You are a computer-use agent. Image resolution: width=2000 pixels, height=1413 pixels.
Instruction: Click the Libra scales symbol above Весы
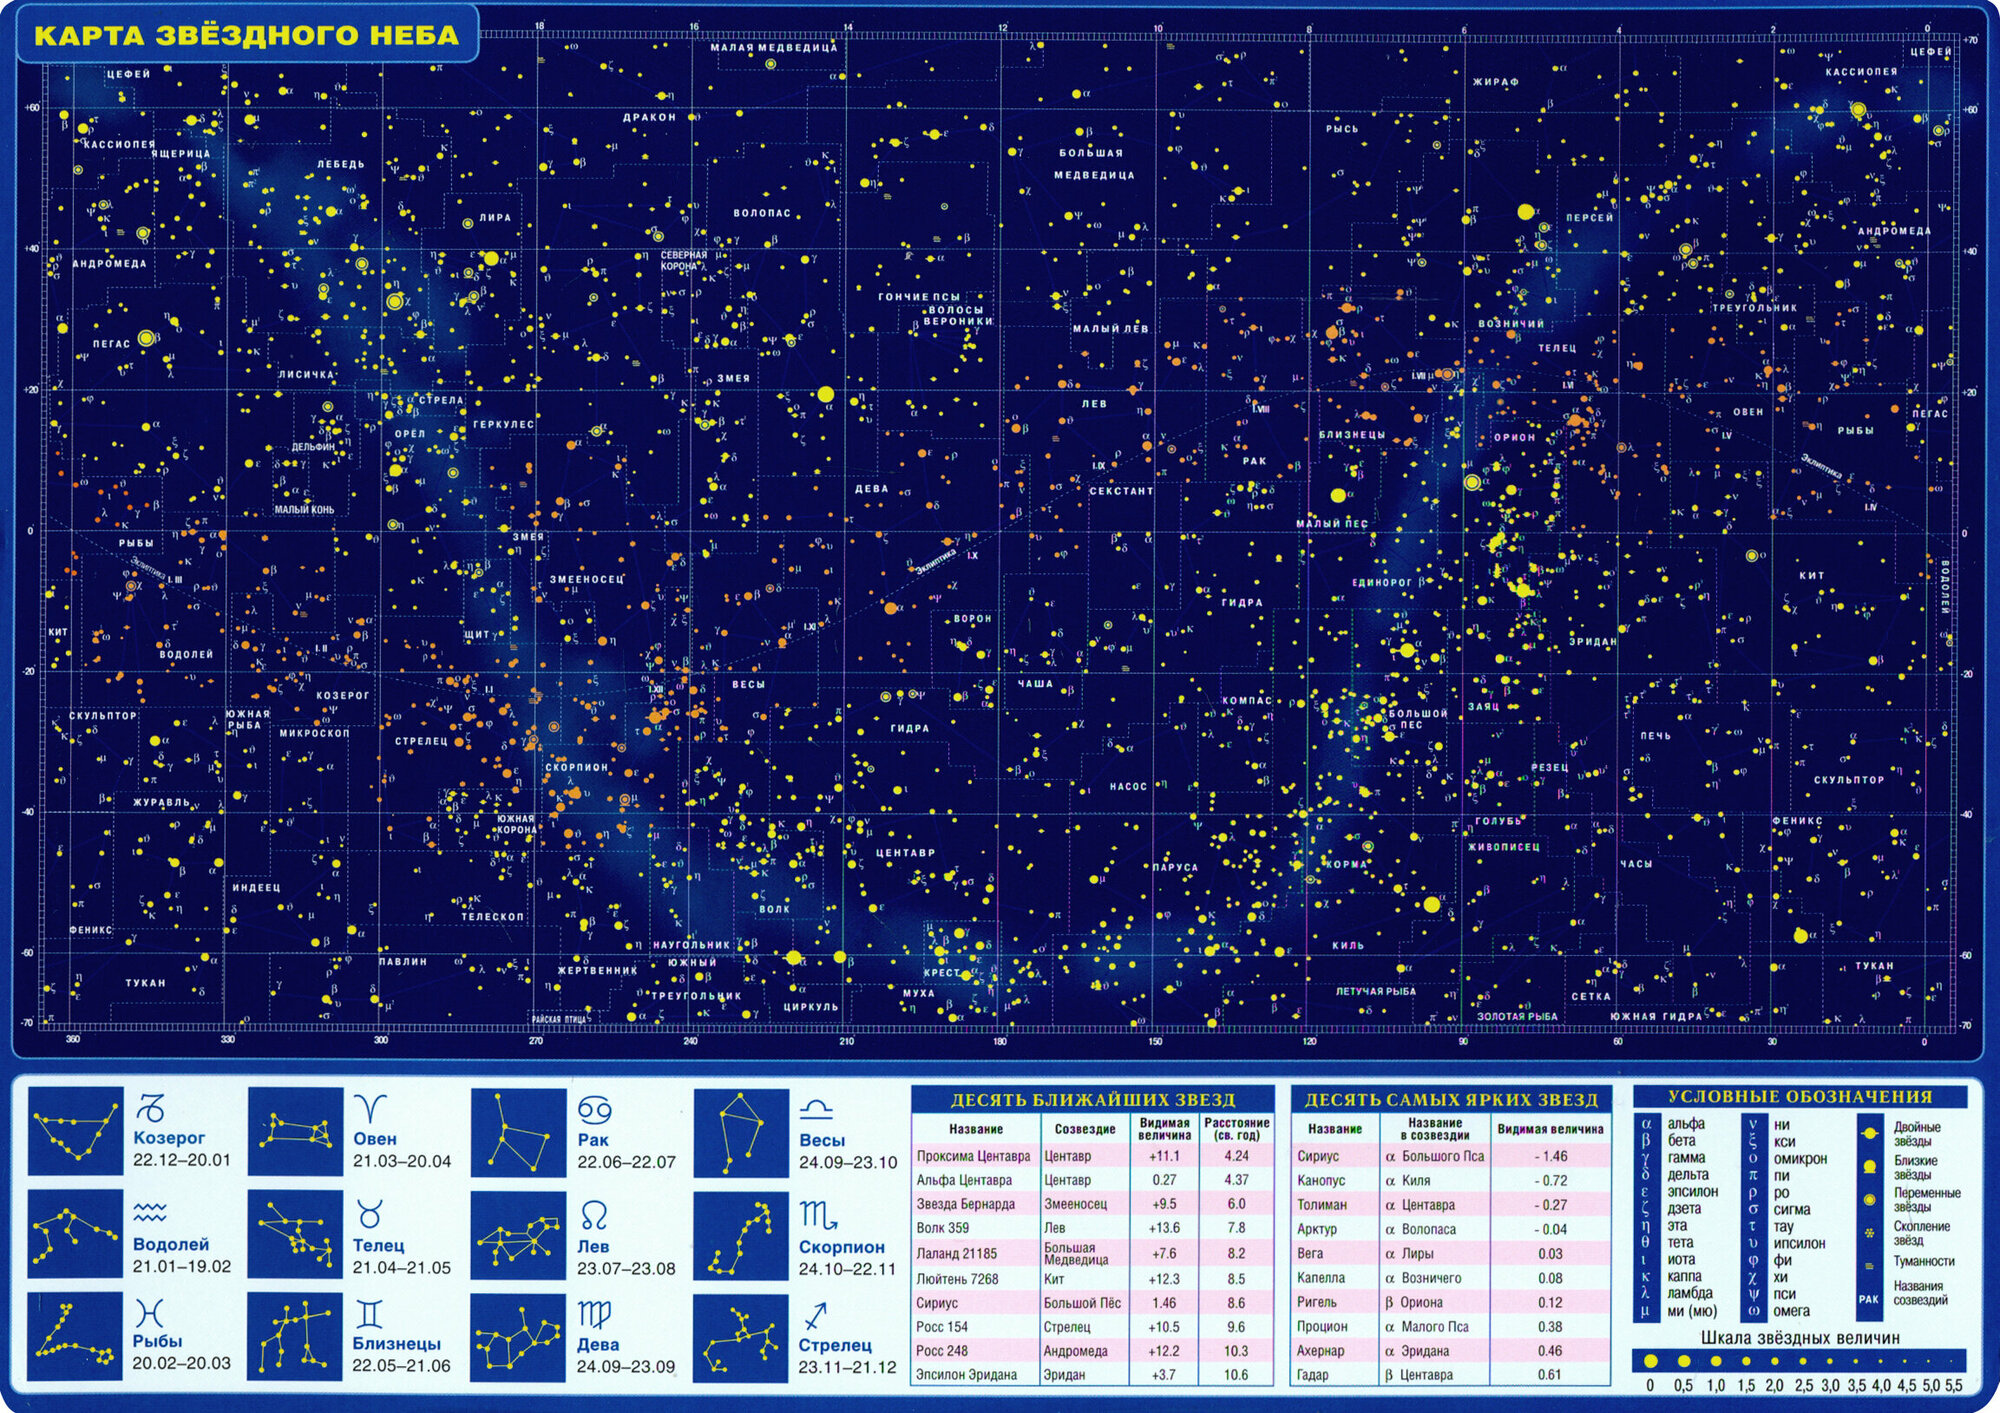click(x=816, y=1109)
